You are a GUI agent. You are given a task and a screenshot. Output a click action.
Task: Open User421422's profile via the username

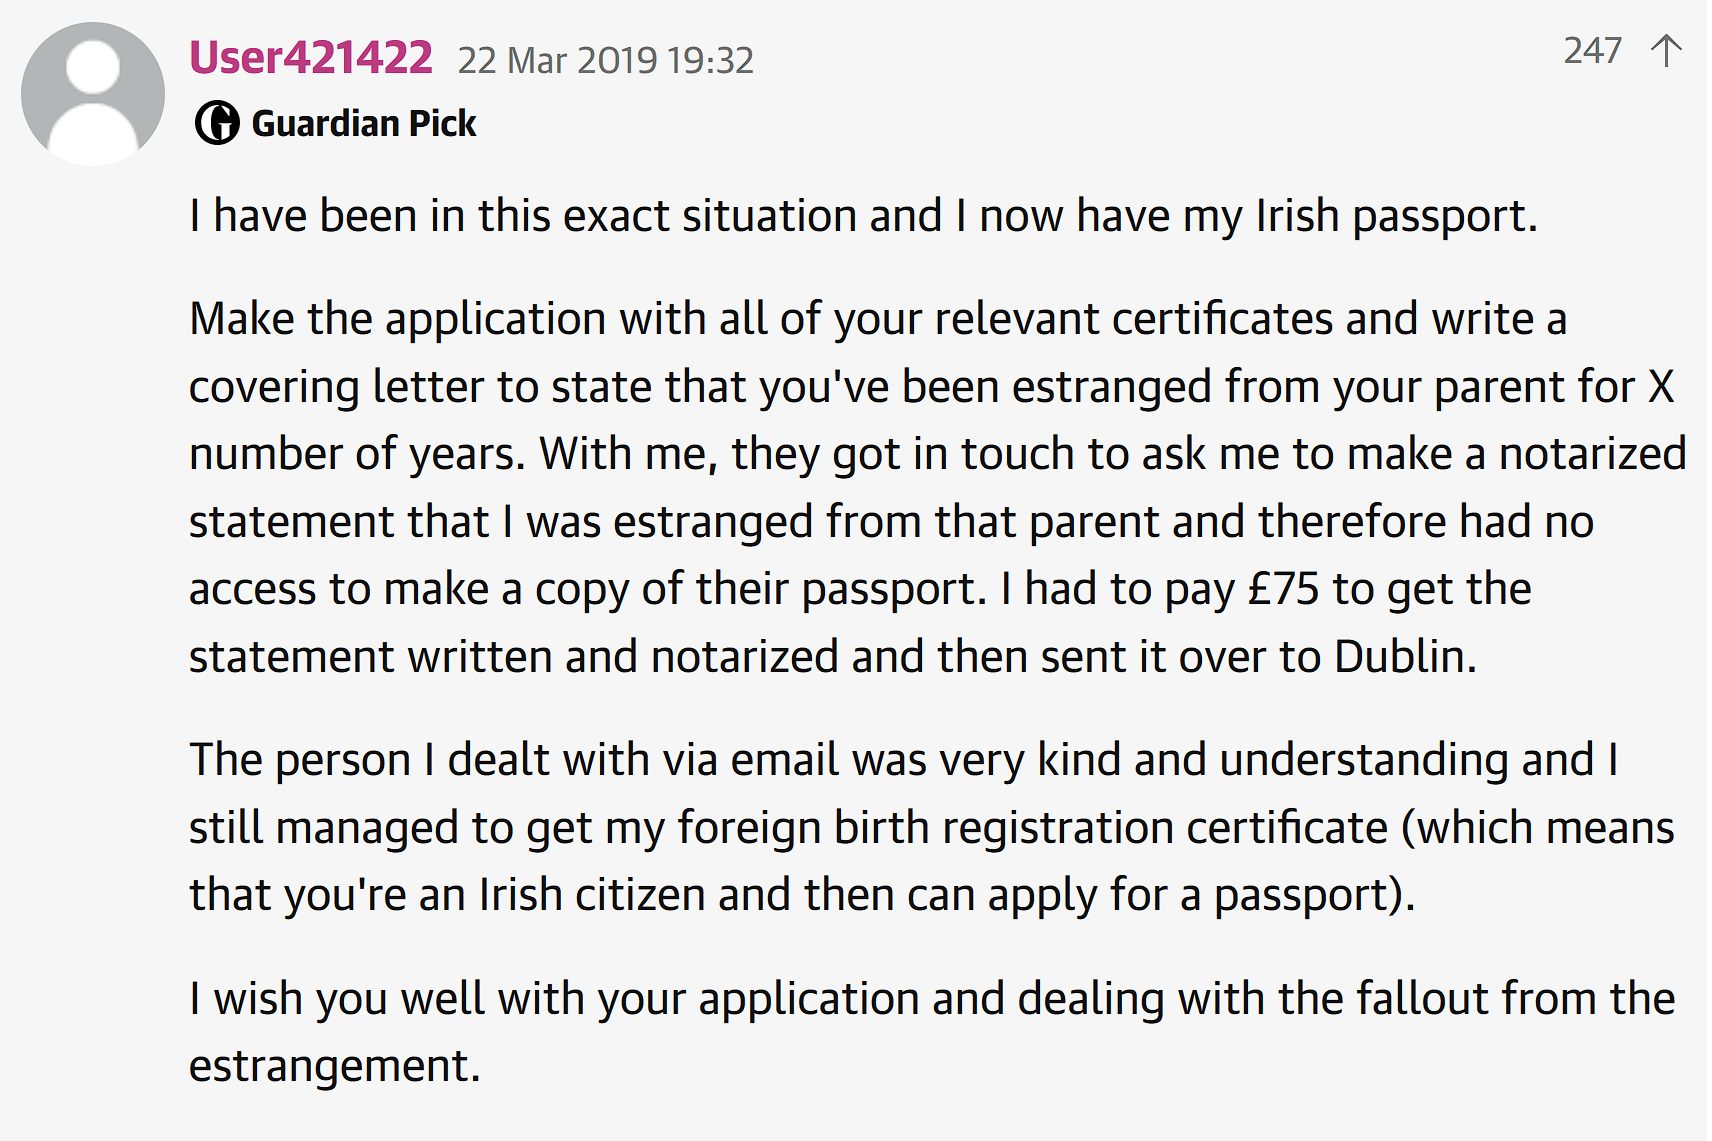(x=311, y=57)
